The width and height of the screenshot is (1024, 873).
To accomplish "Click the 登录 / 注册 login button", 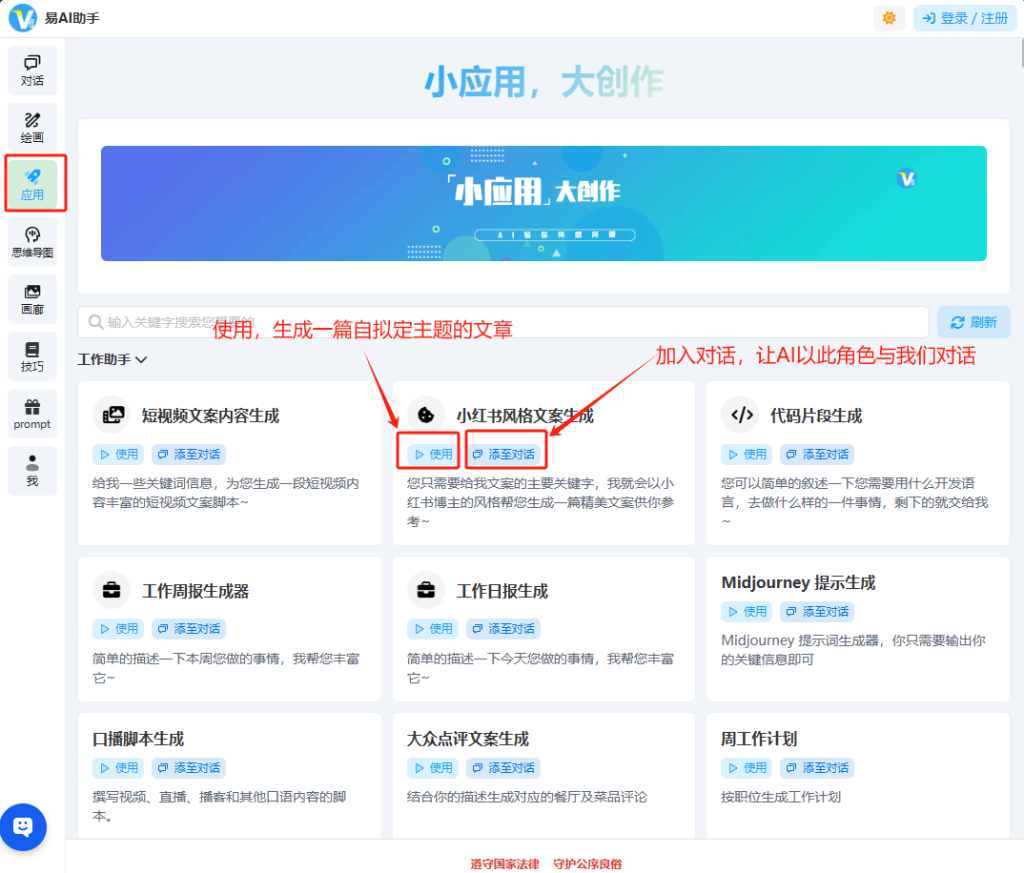I will pyautogui.click(x=964, y=18).
